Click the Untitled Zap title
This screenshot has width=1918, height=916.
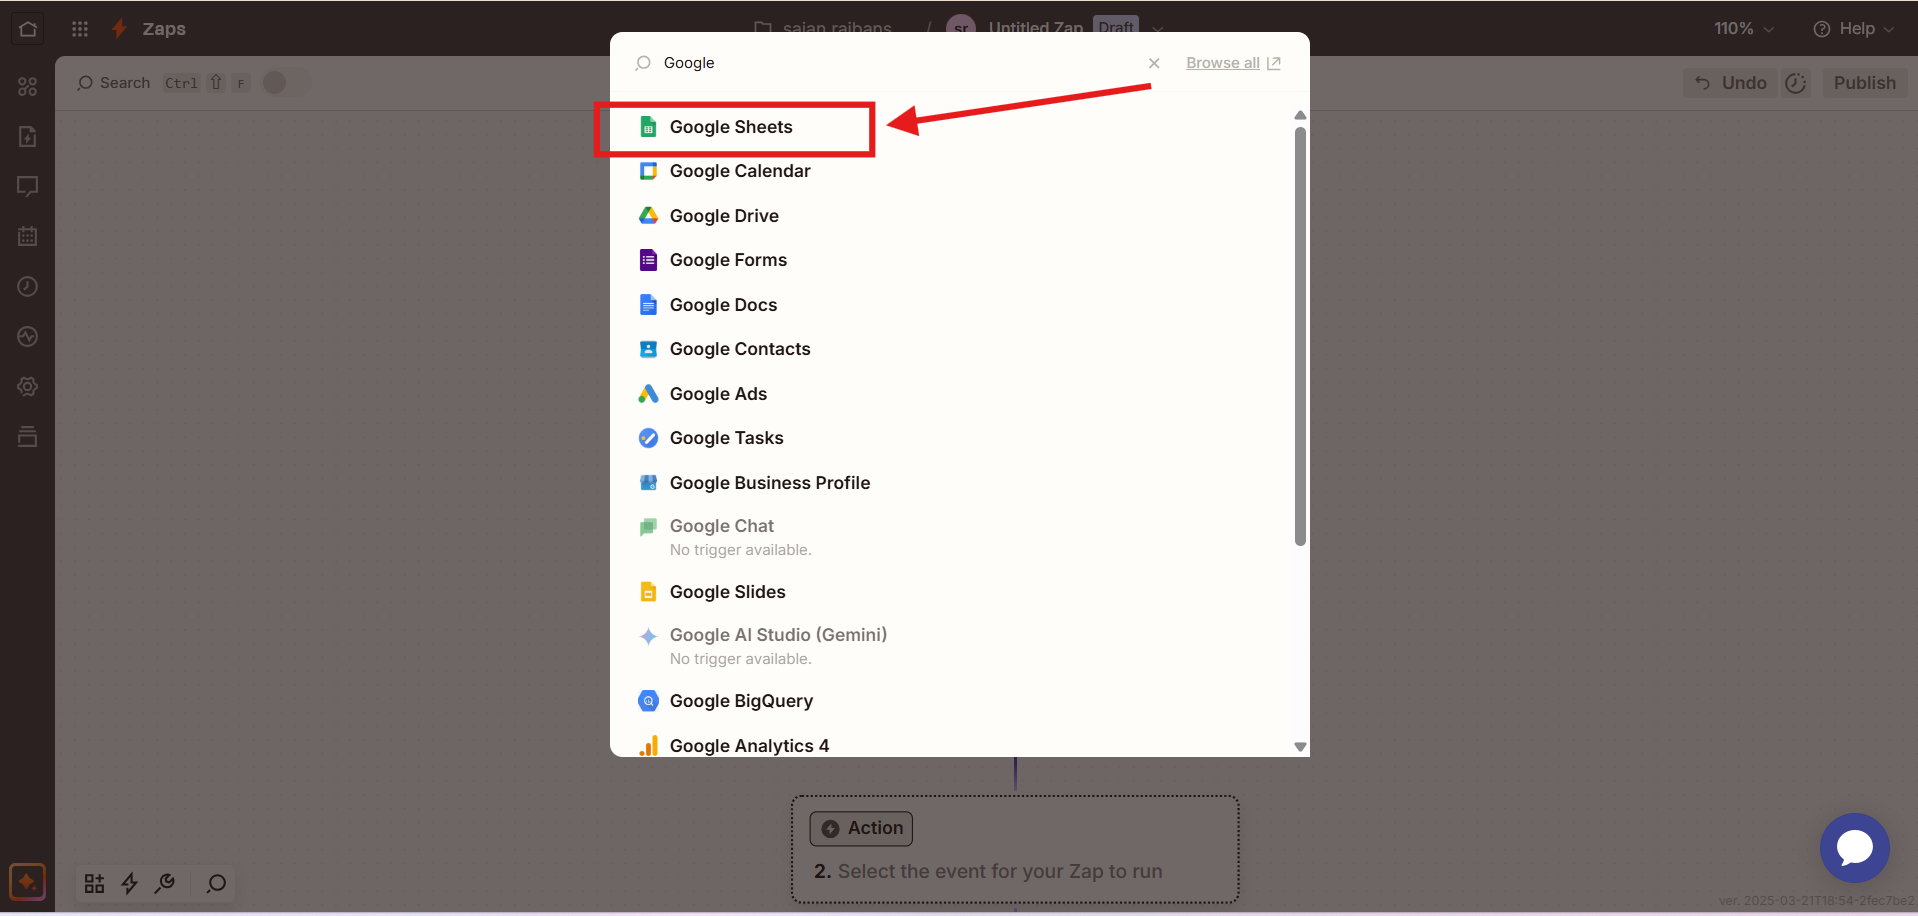click(x=1035, y=27)
